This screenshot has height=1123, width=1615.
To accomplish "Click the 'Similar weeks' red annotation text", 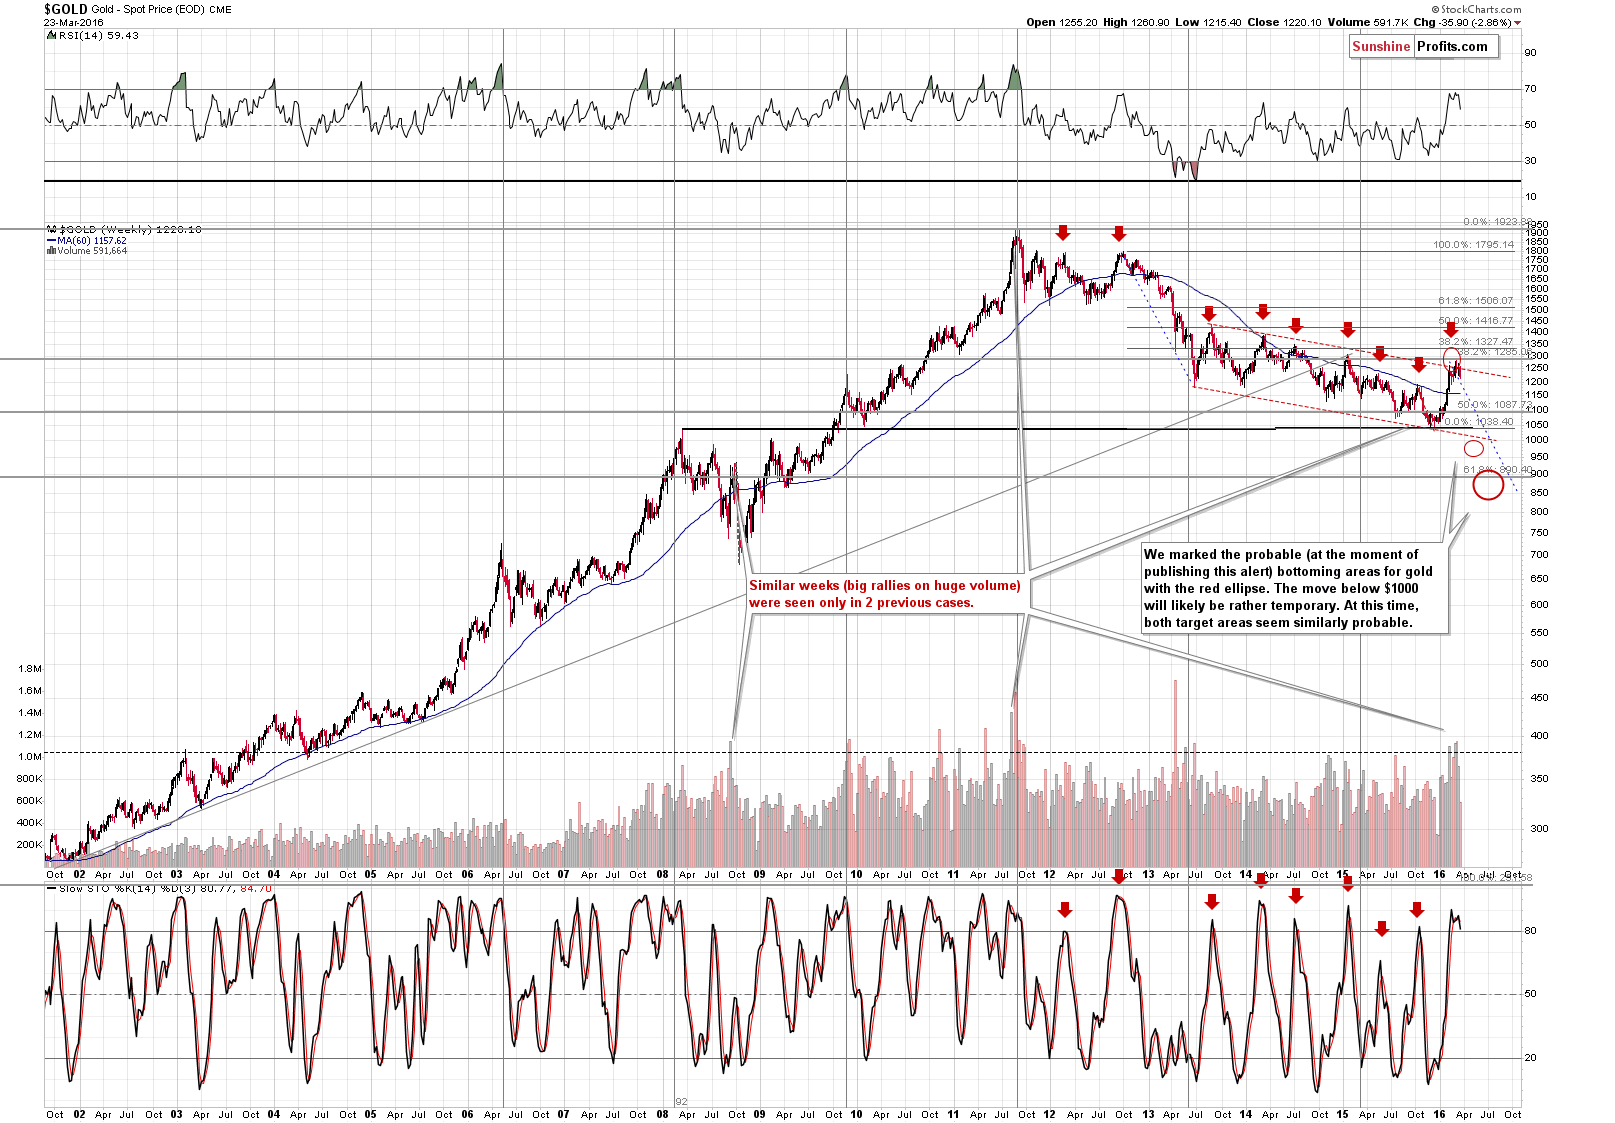I will point(885,594).
